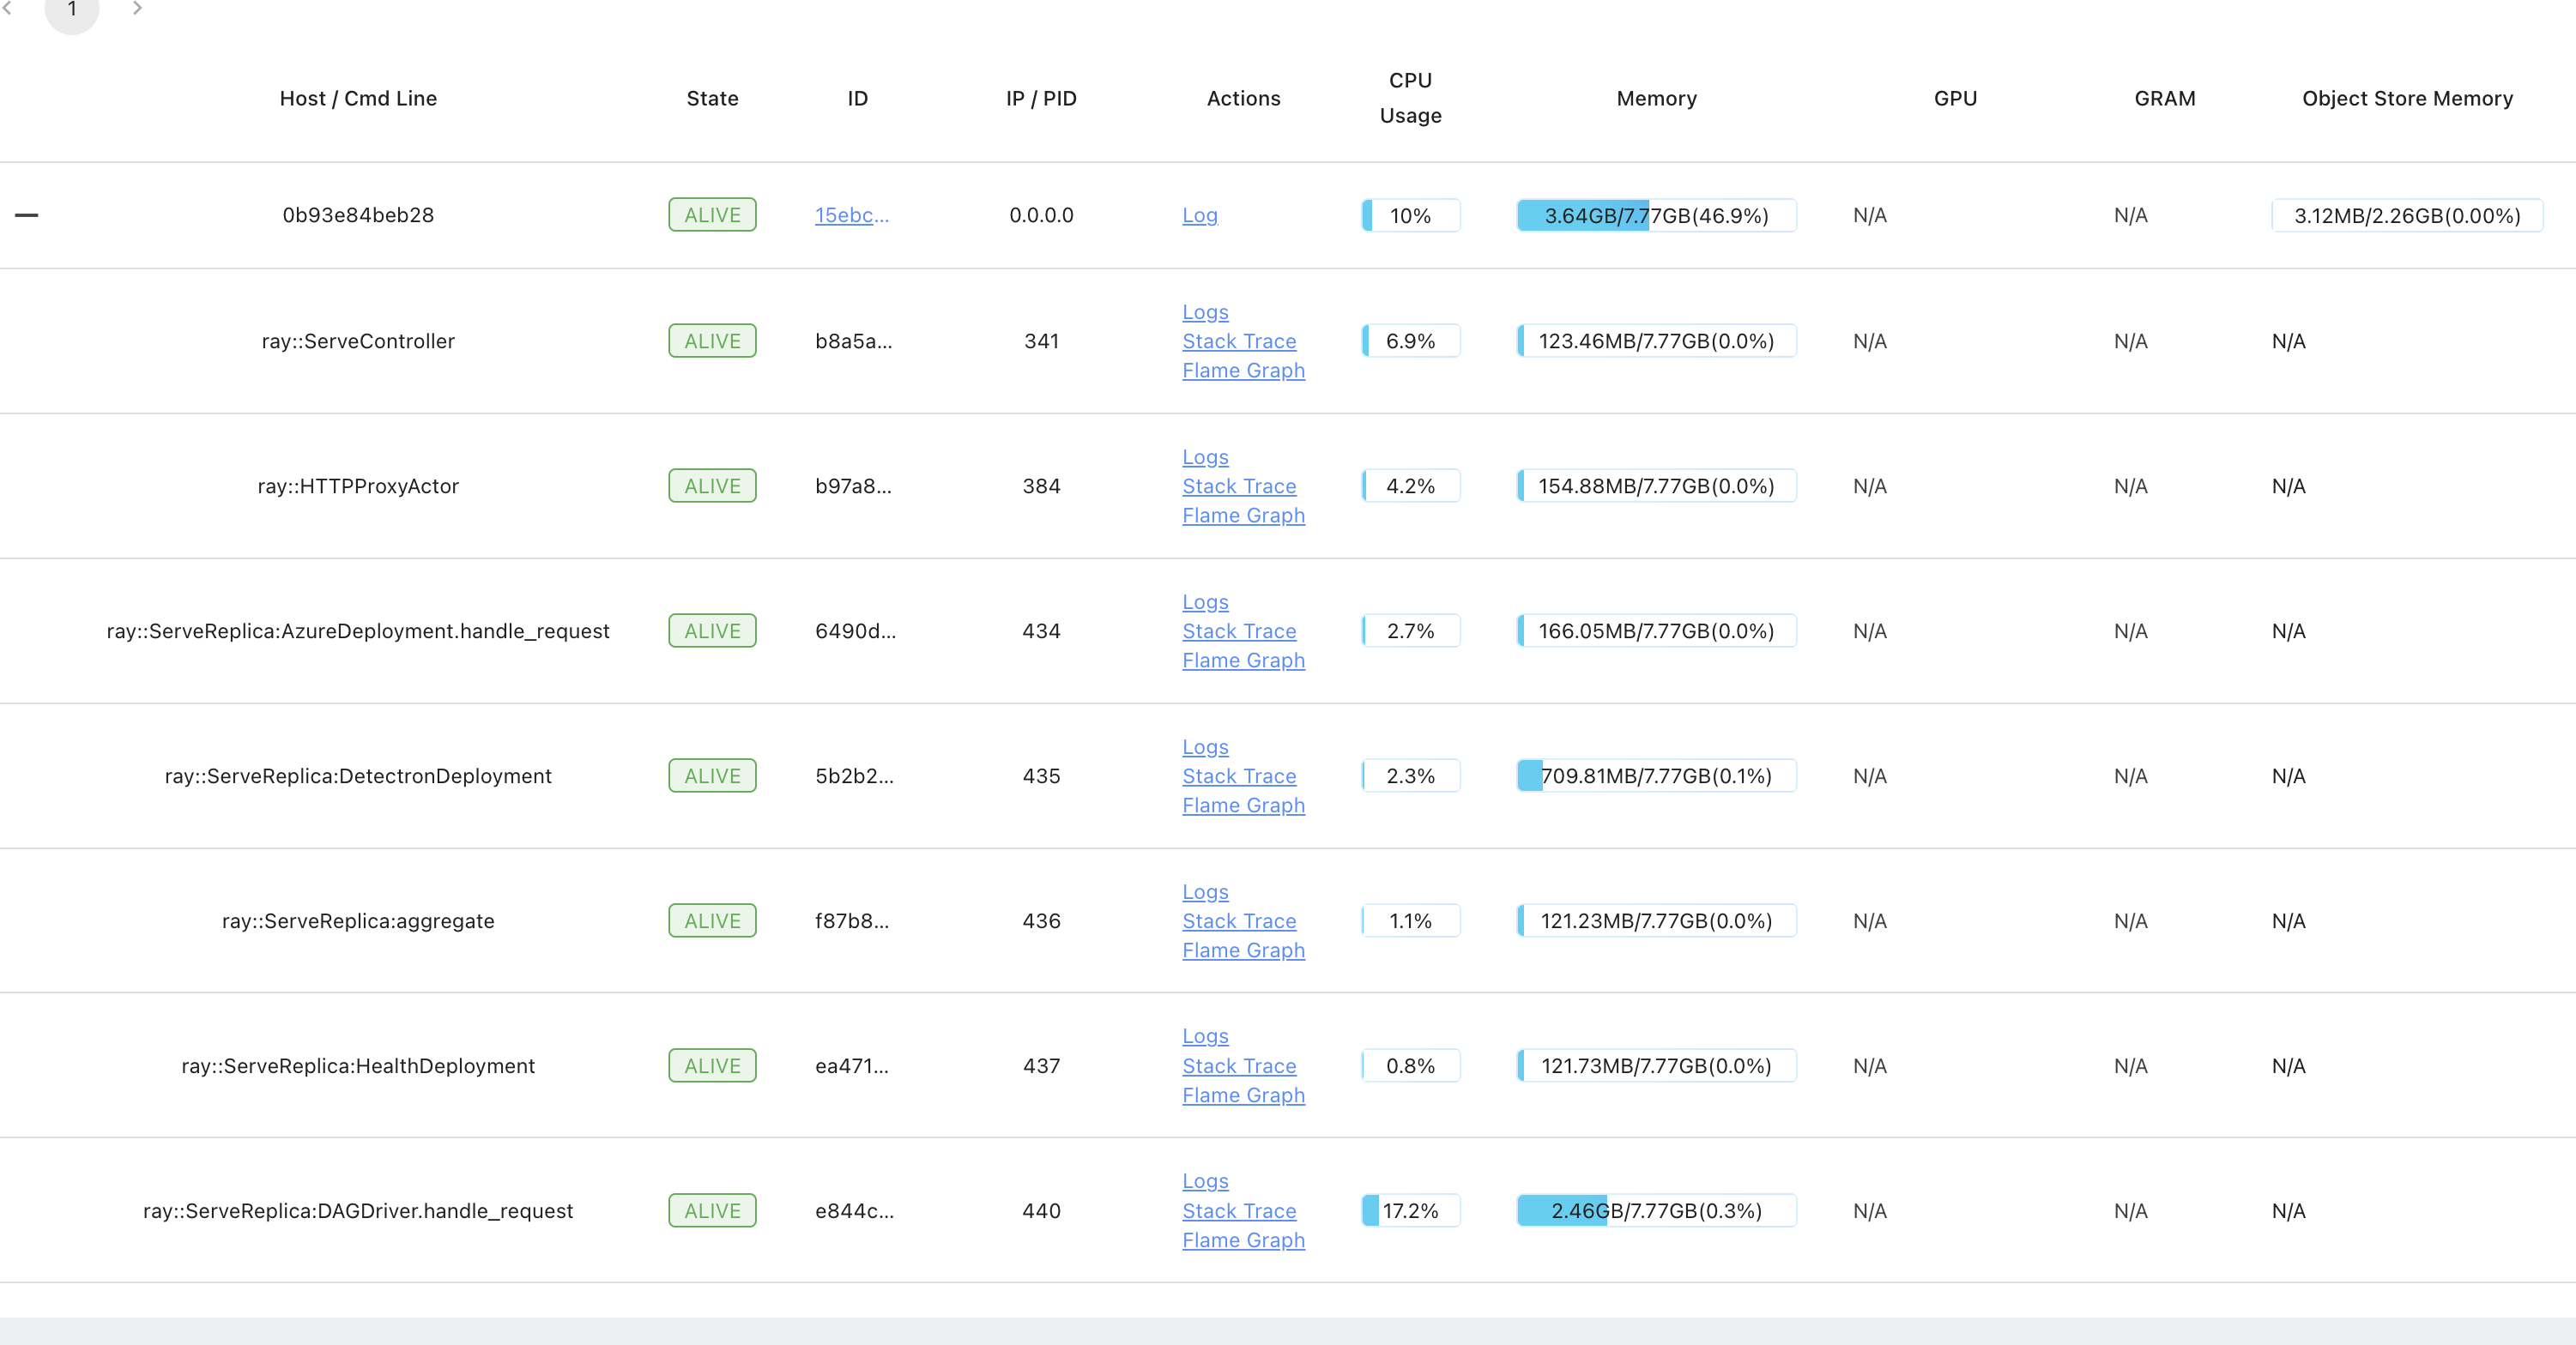
Task: Click the 17.2% CPU usage bar
Action: (x=1409, y=1211)
